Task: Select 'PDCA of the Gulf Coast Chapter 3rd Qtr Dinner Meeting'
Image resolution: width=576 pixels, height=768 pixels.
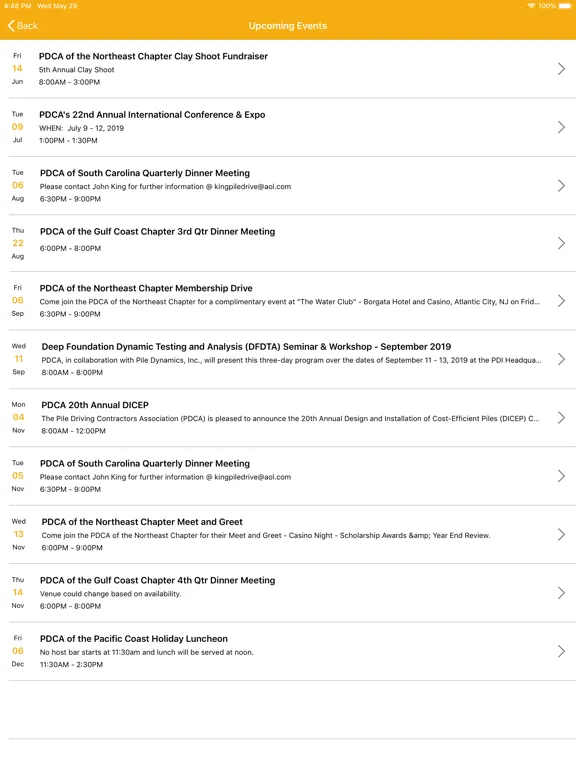Action: click(x=157, y=231)
